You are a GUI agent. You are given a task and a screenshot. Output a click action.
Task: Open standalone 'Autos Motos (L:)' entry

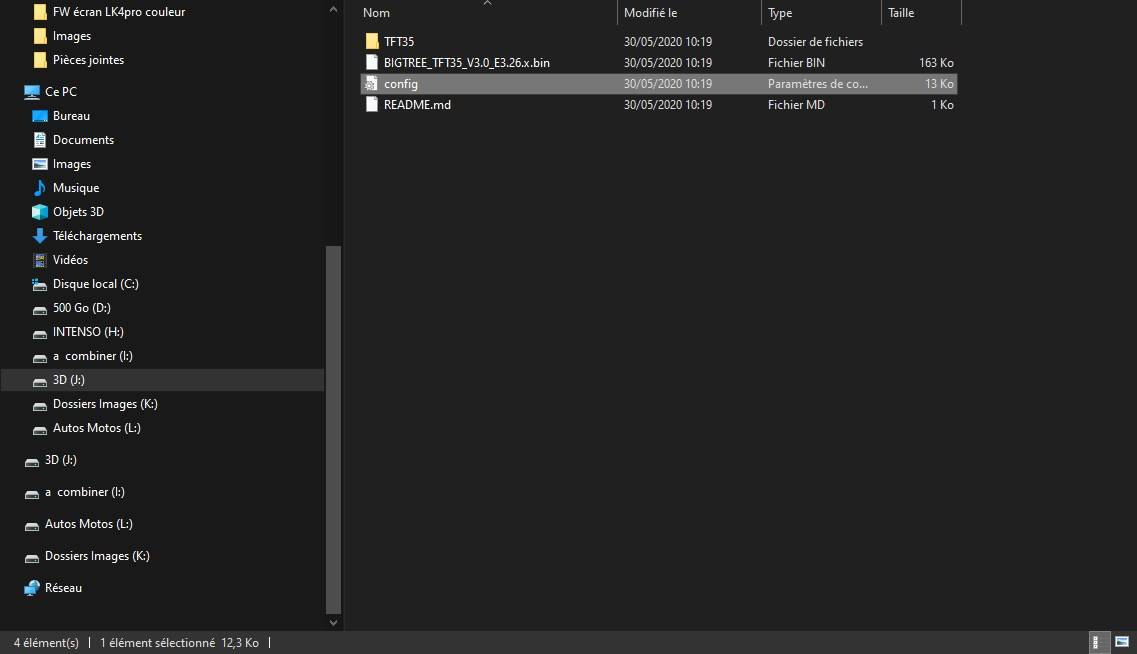[88, 523]
